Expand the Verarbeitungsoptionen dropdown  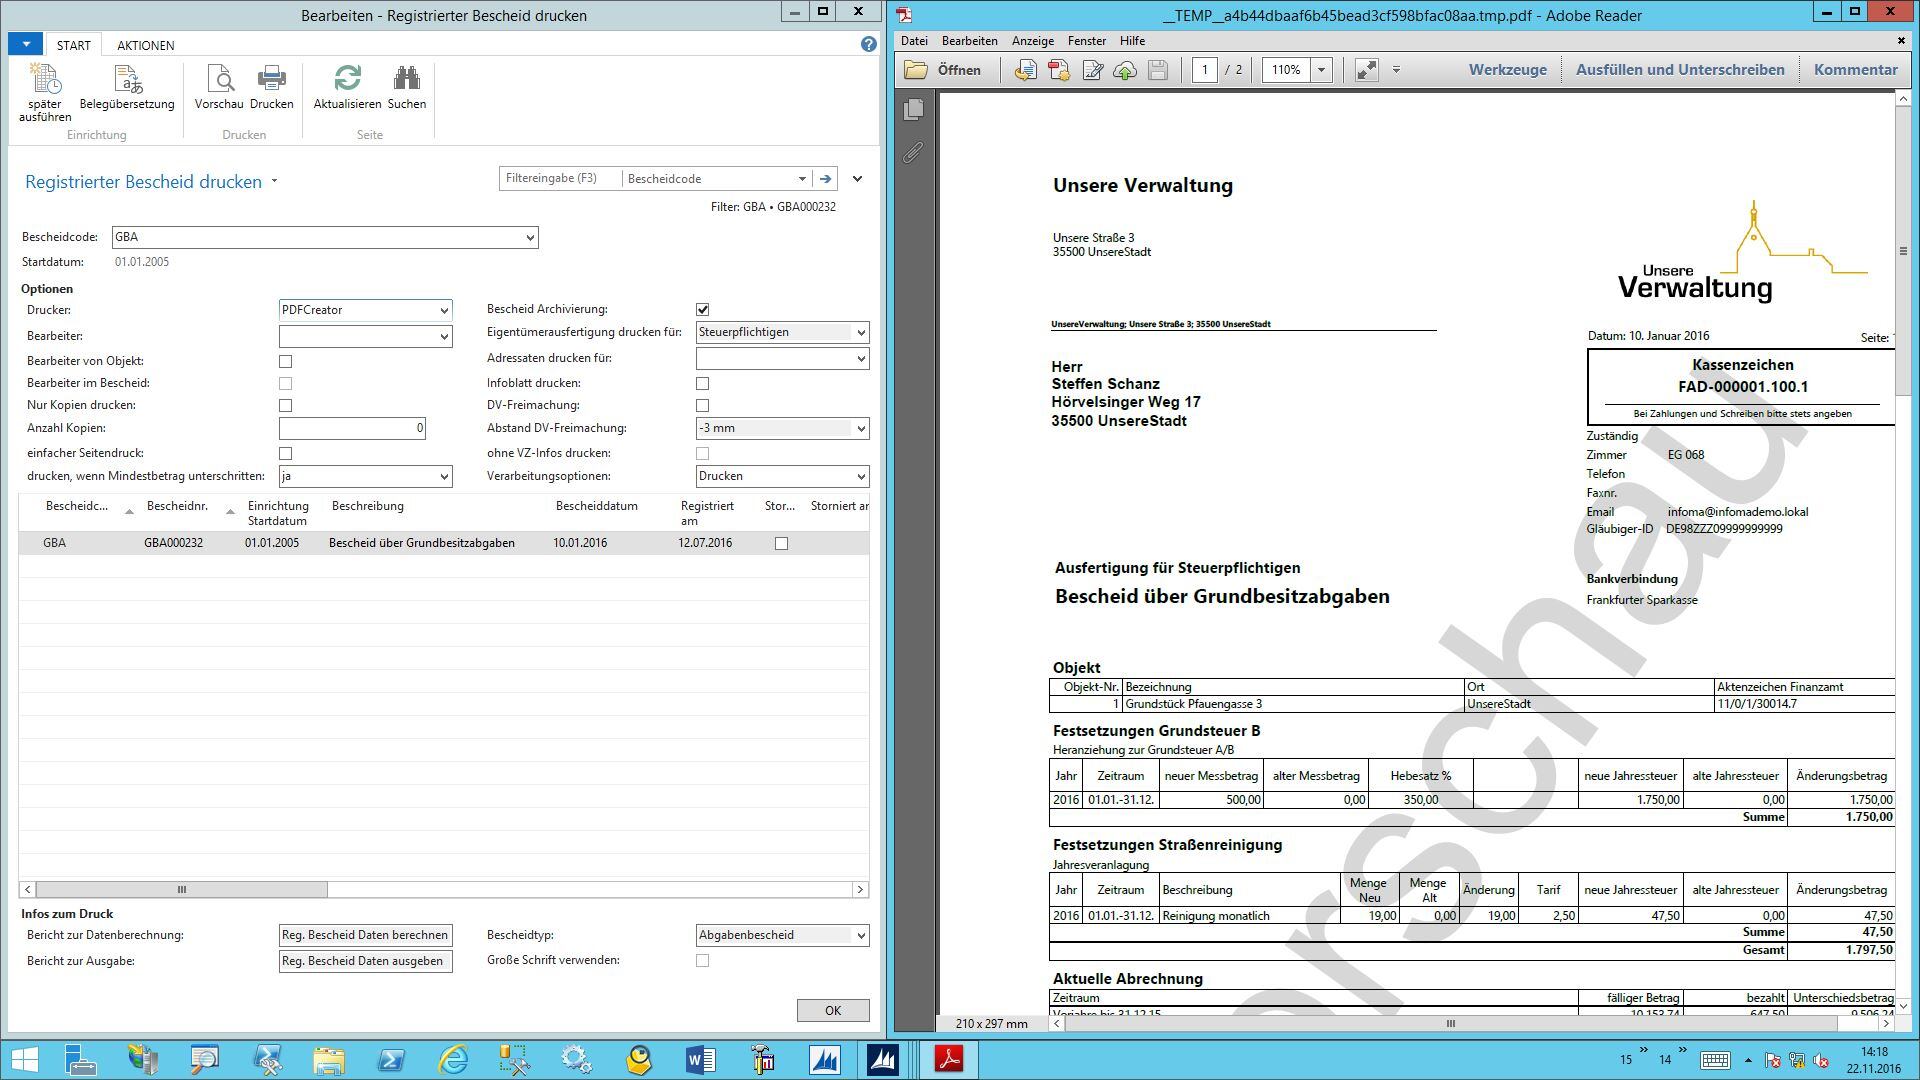point(860,477)
